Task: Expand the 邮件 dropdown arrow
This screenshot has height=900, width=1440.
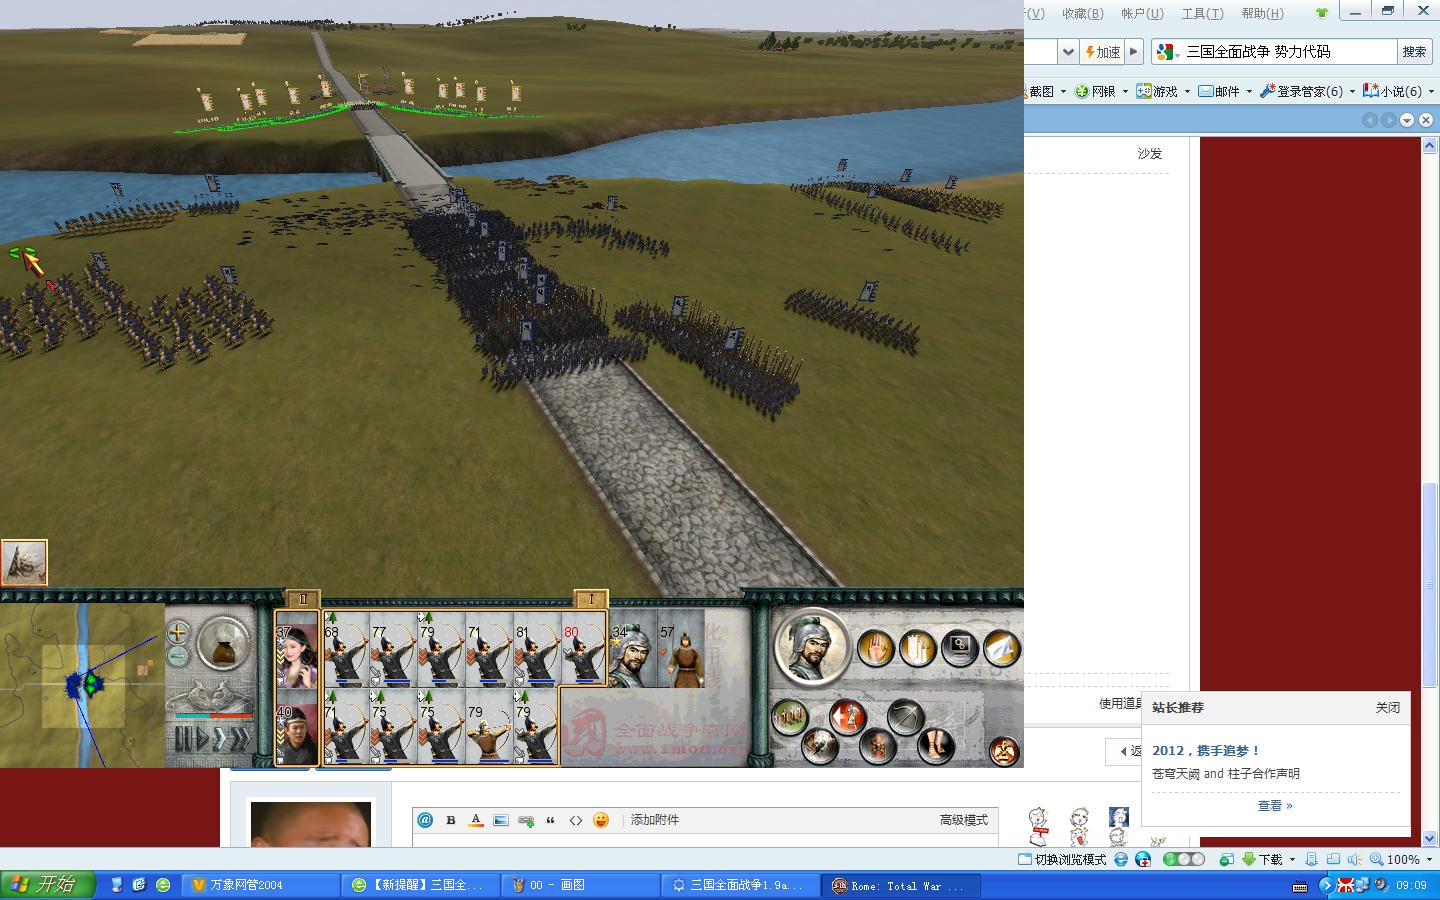Action: click(x=1249, y=92)
